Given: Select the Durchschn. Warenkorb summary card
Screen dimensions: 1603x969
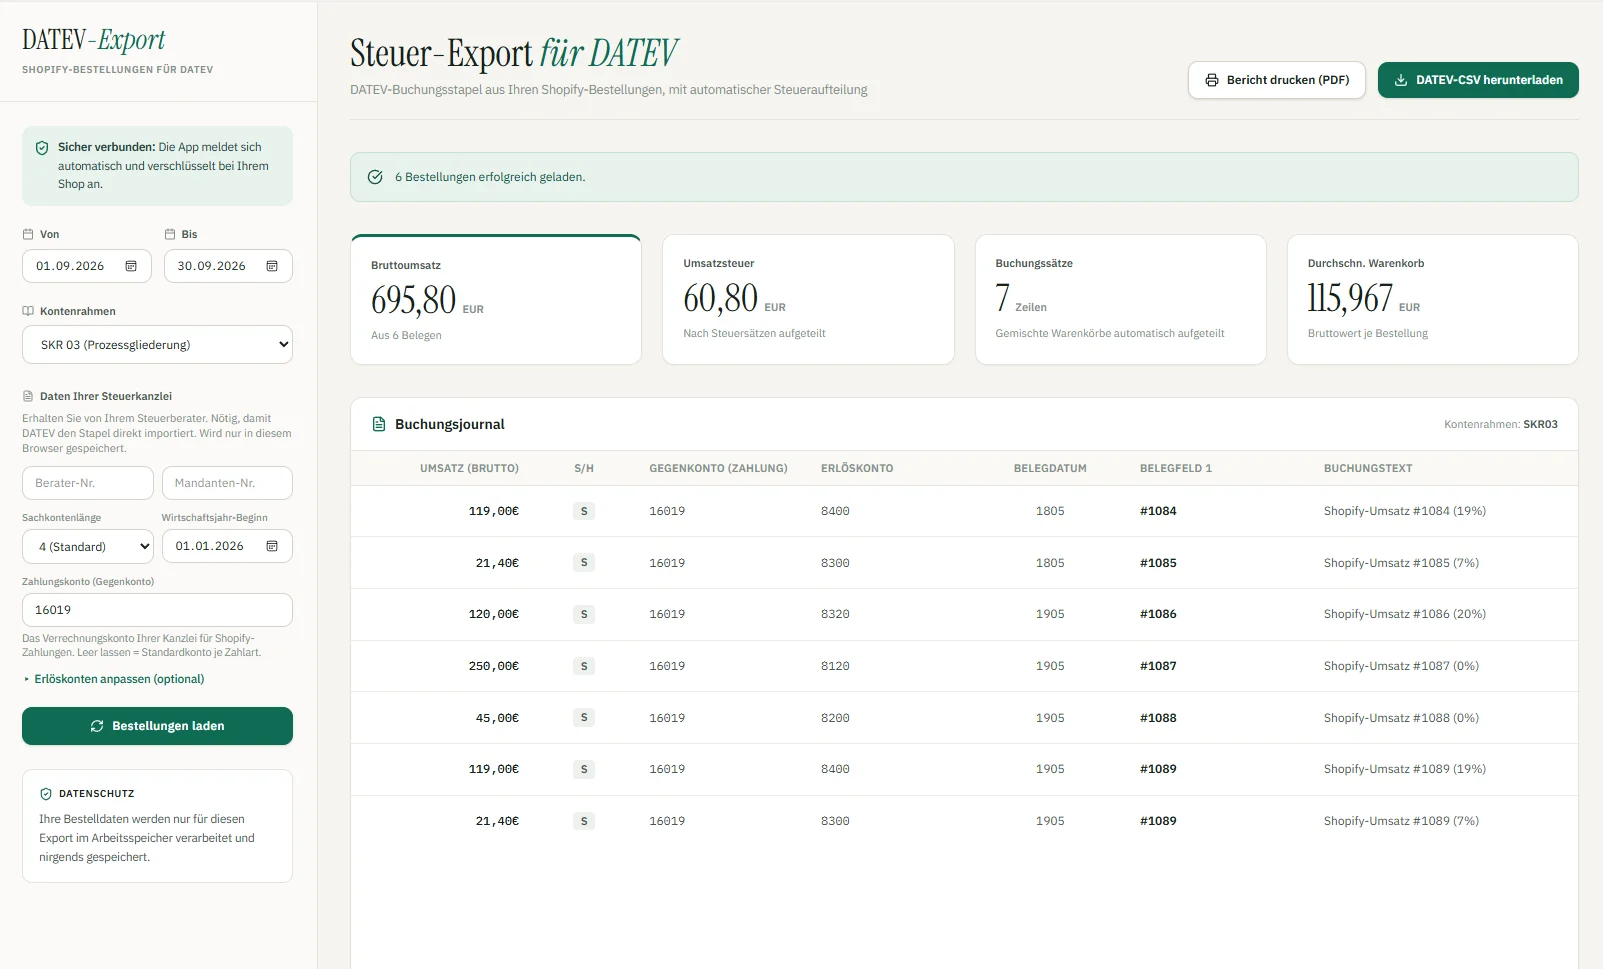Looking at the screenshot, I should pyautogui.click(x=1433, y=300).
